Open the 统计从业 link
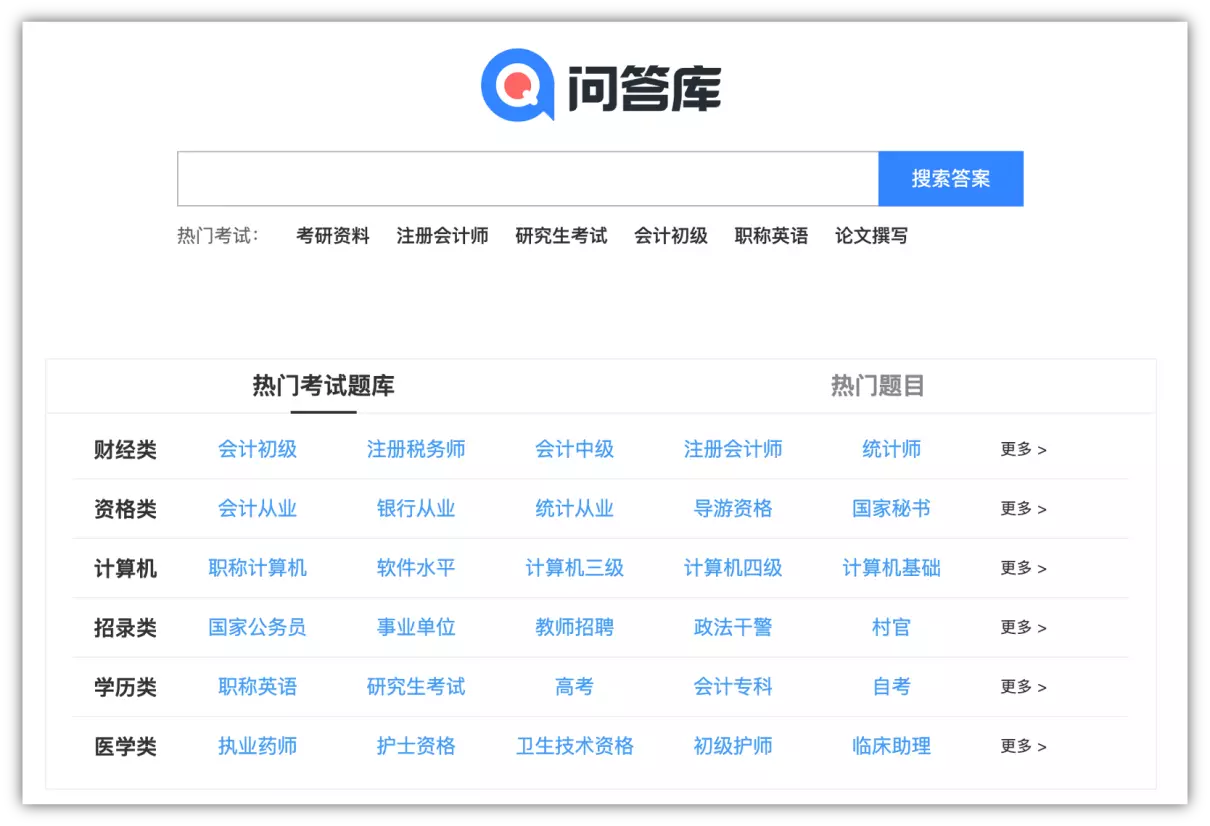1210x826 pixels. [575, 508]
